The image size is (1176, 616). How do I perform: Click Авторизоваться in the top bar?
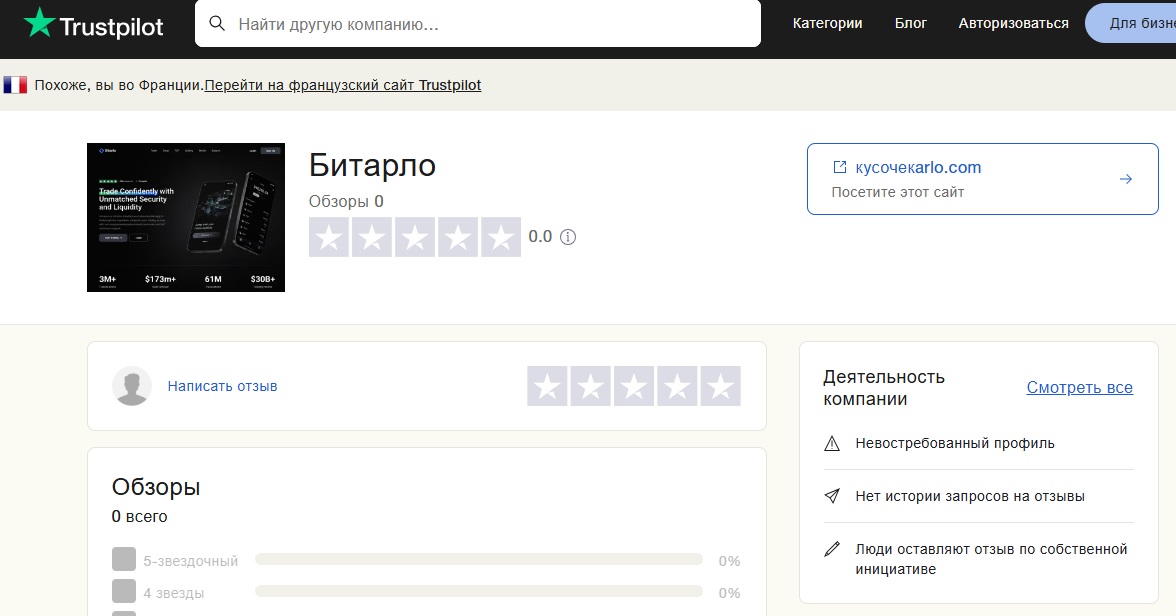(1013, 23)
